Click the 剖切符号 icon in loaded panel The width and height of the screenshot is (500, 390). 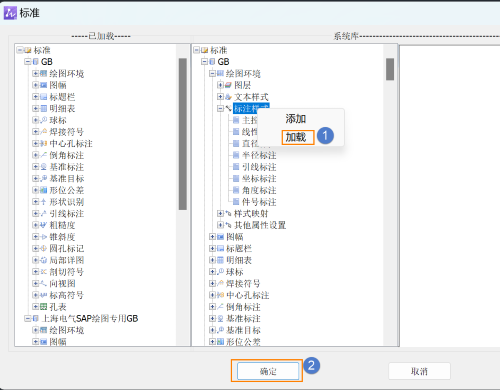click(x=44, y=272)
